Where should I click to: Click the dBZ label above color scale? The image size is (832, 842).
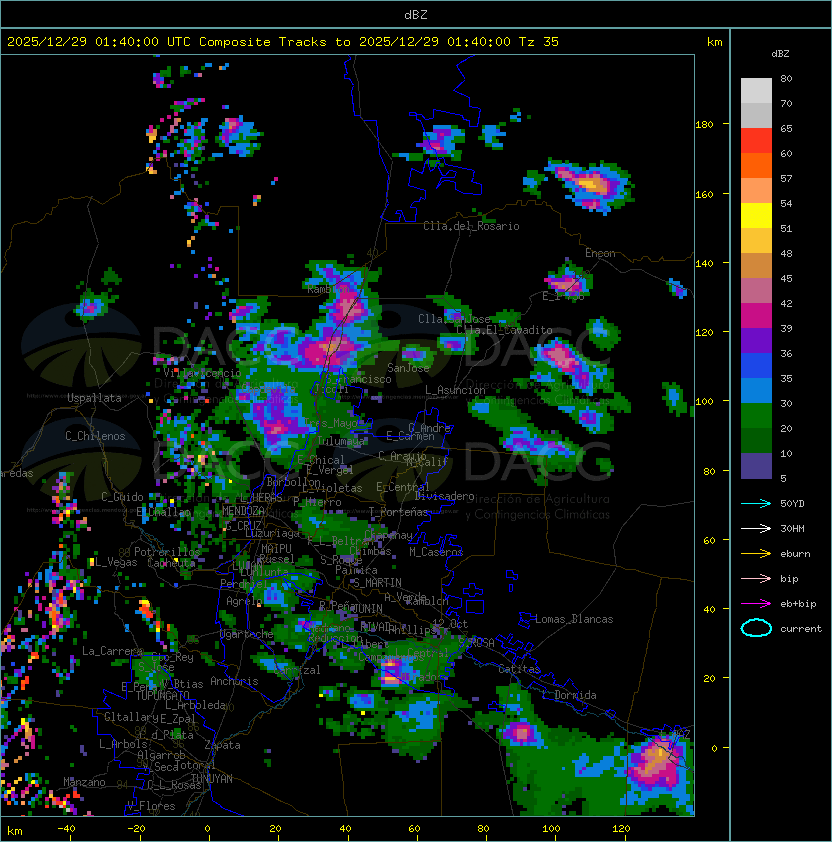(780, 54)
